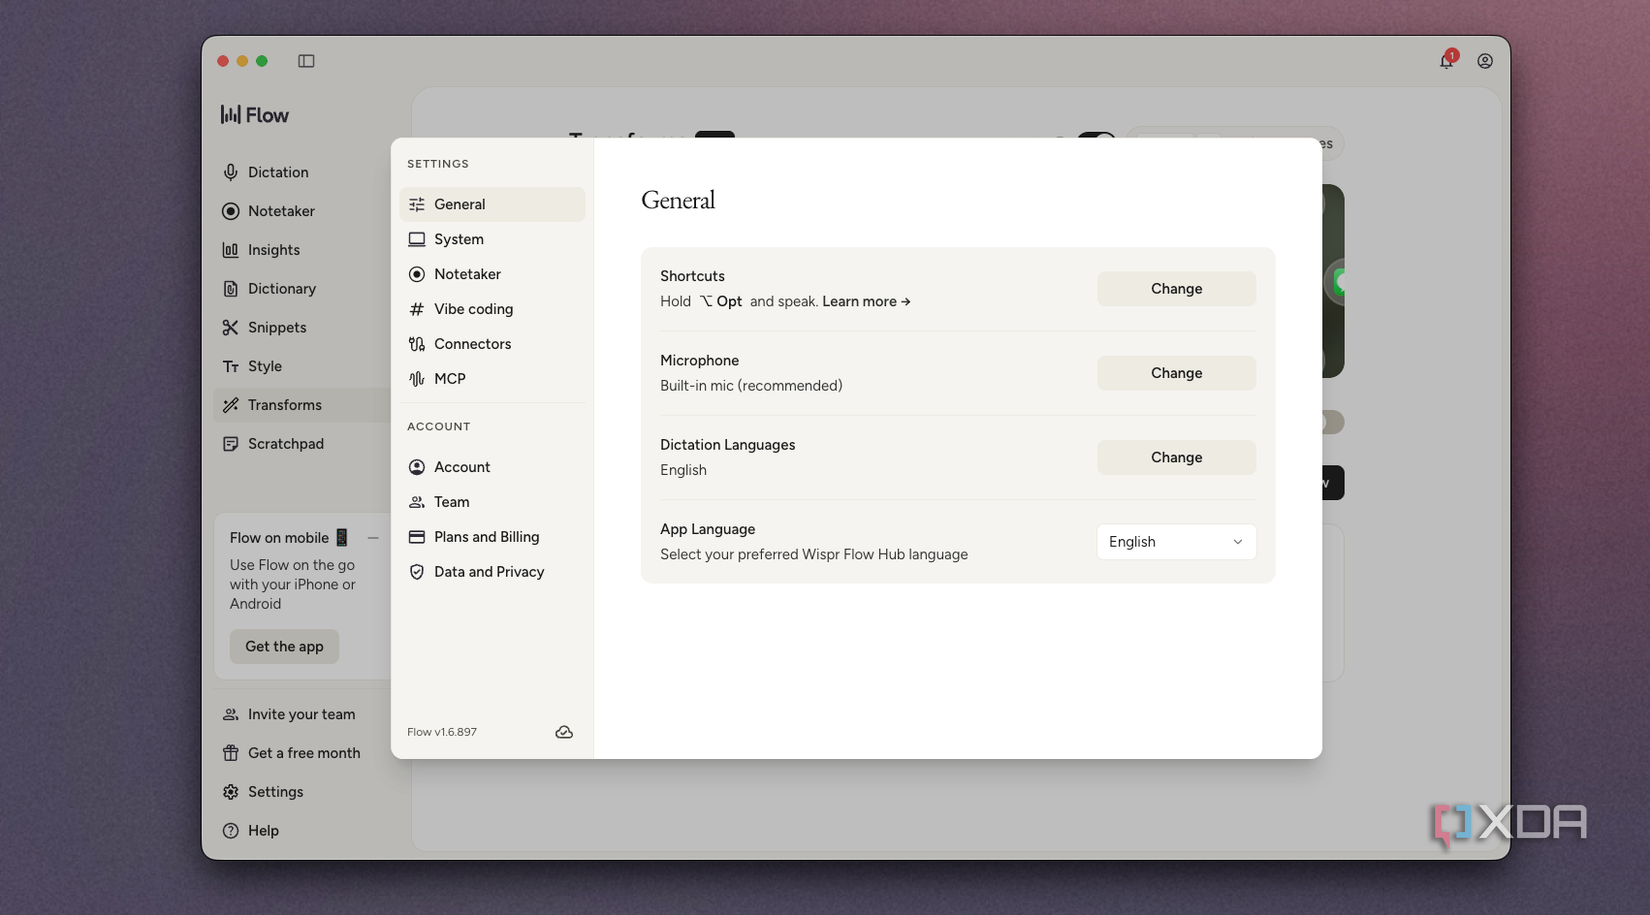1650x915 pixels.
Task: Select Transforms in main sidebar
Action: [x=301, y=405]
